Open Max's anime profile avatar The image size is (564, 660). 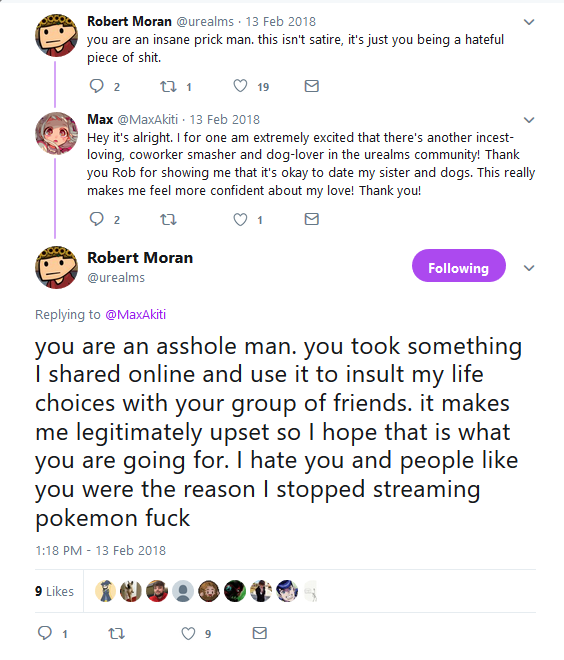tap(56, 133)
